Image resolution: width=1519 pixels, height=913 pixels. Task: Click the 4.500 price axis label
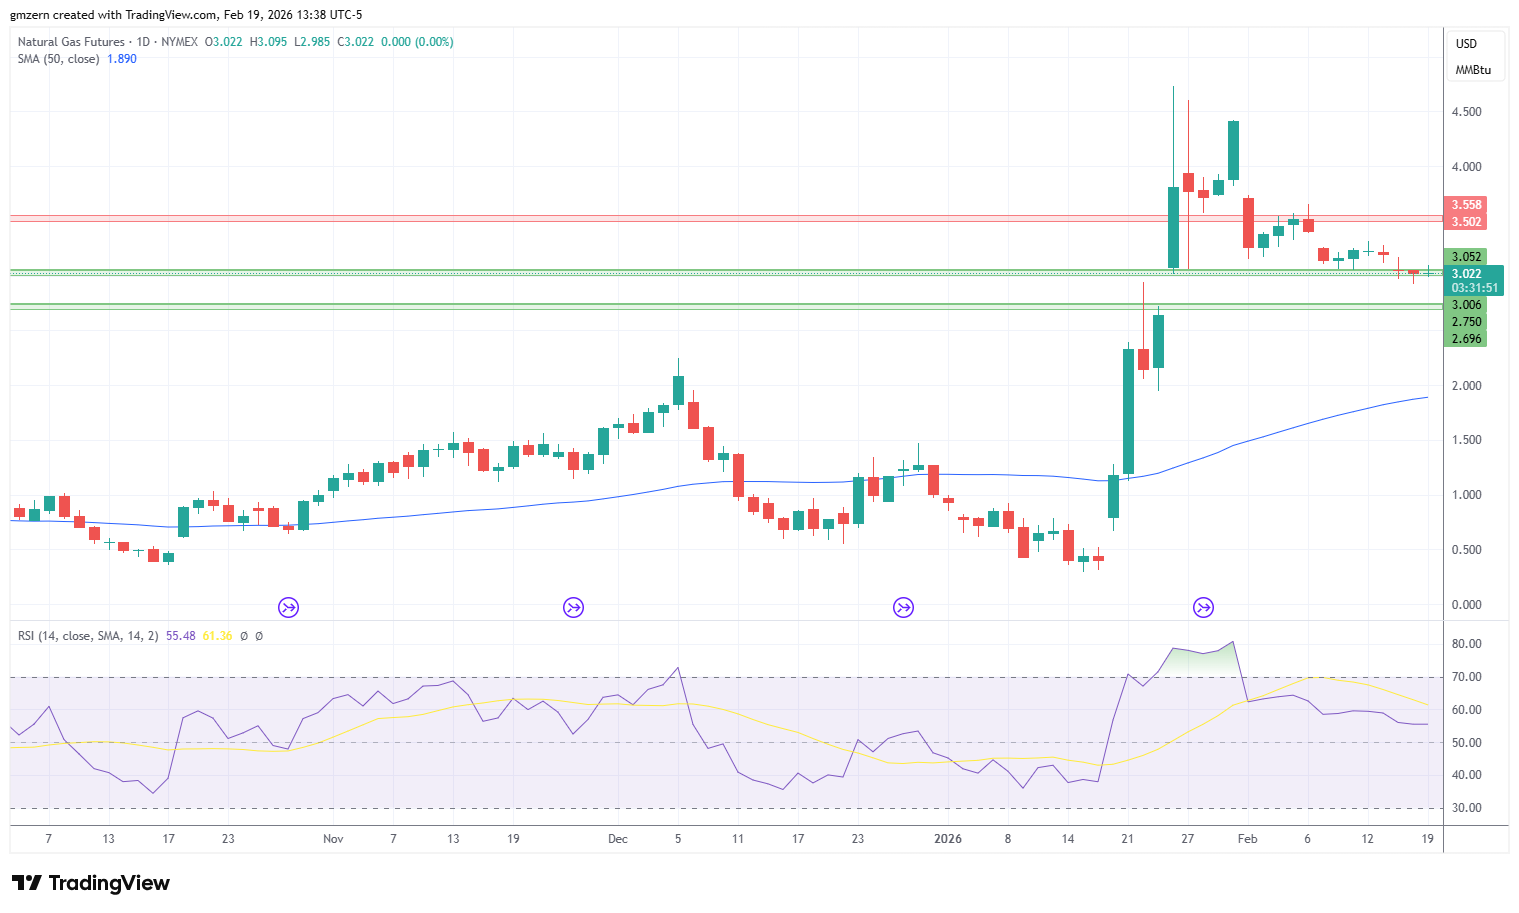tap(1467, 112)
